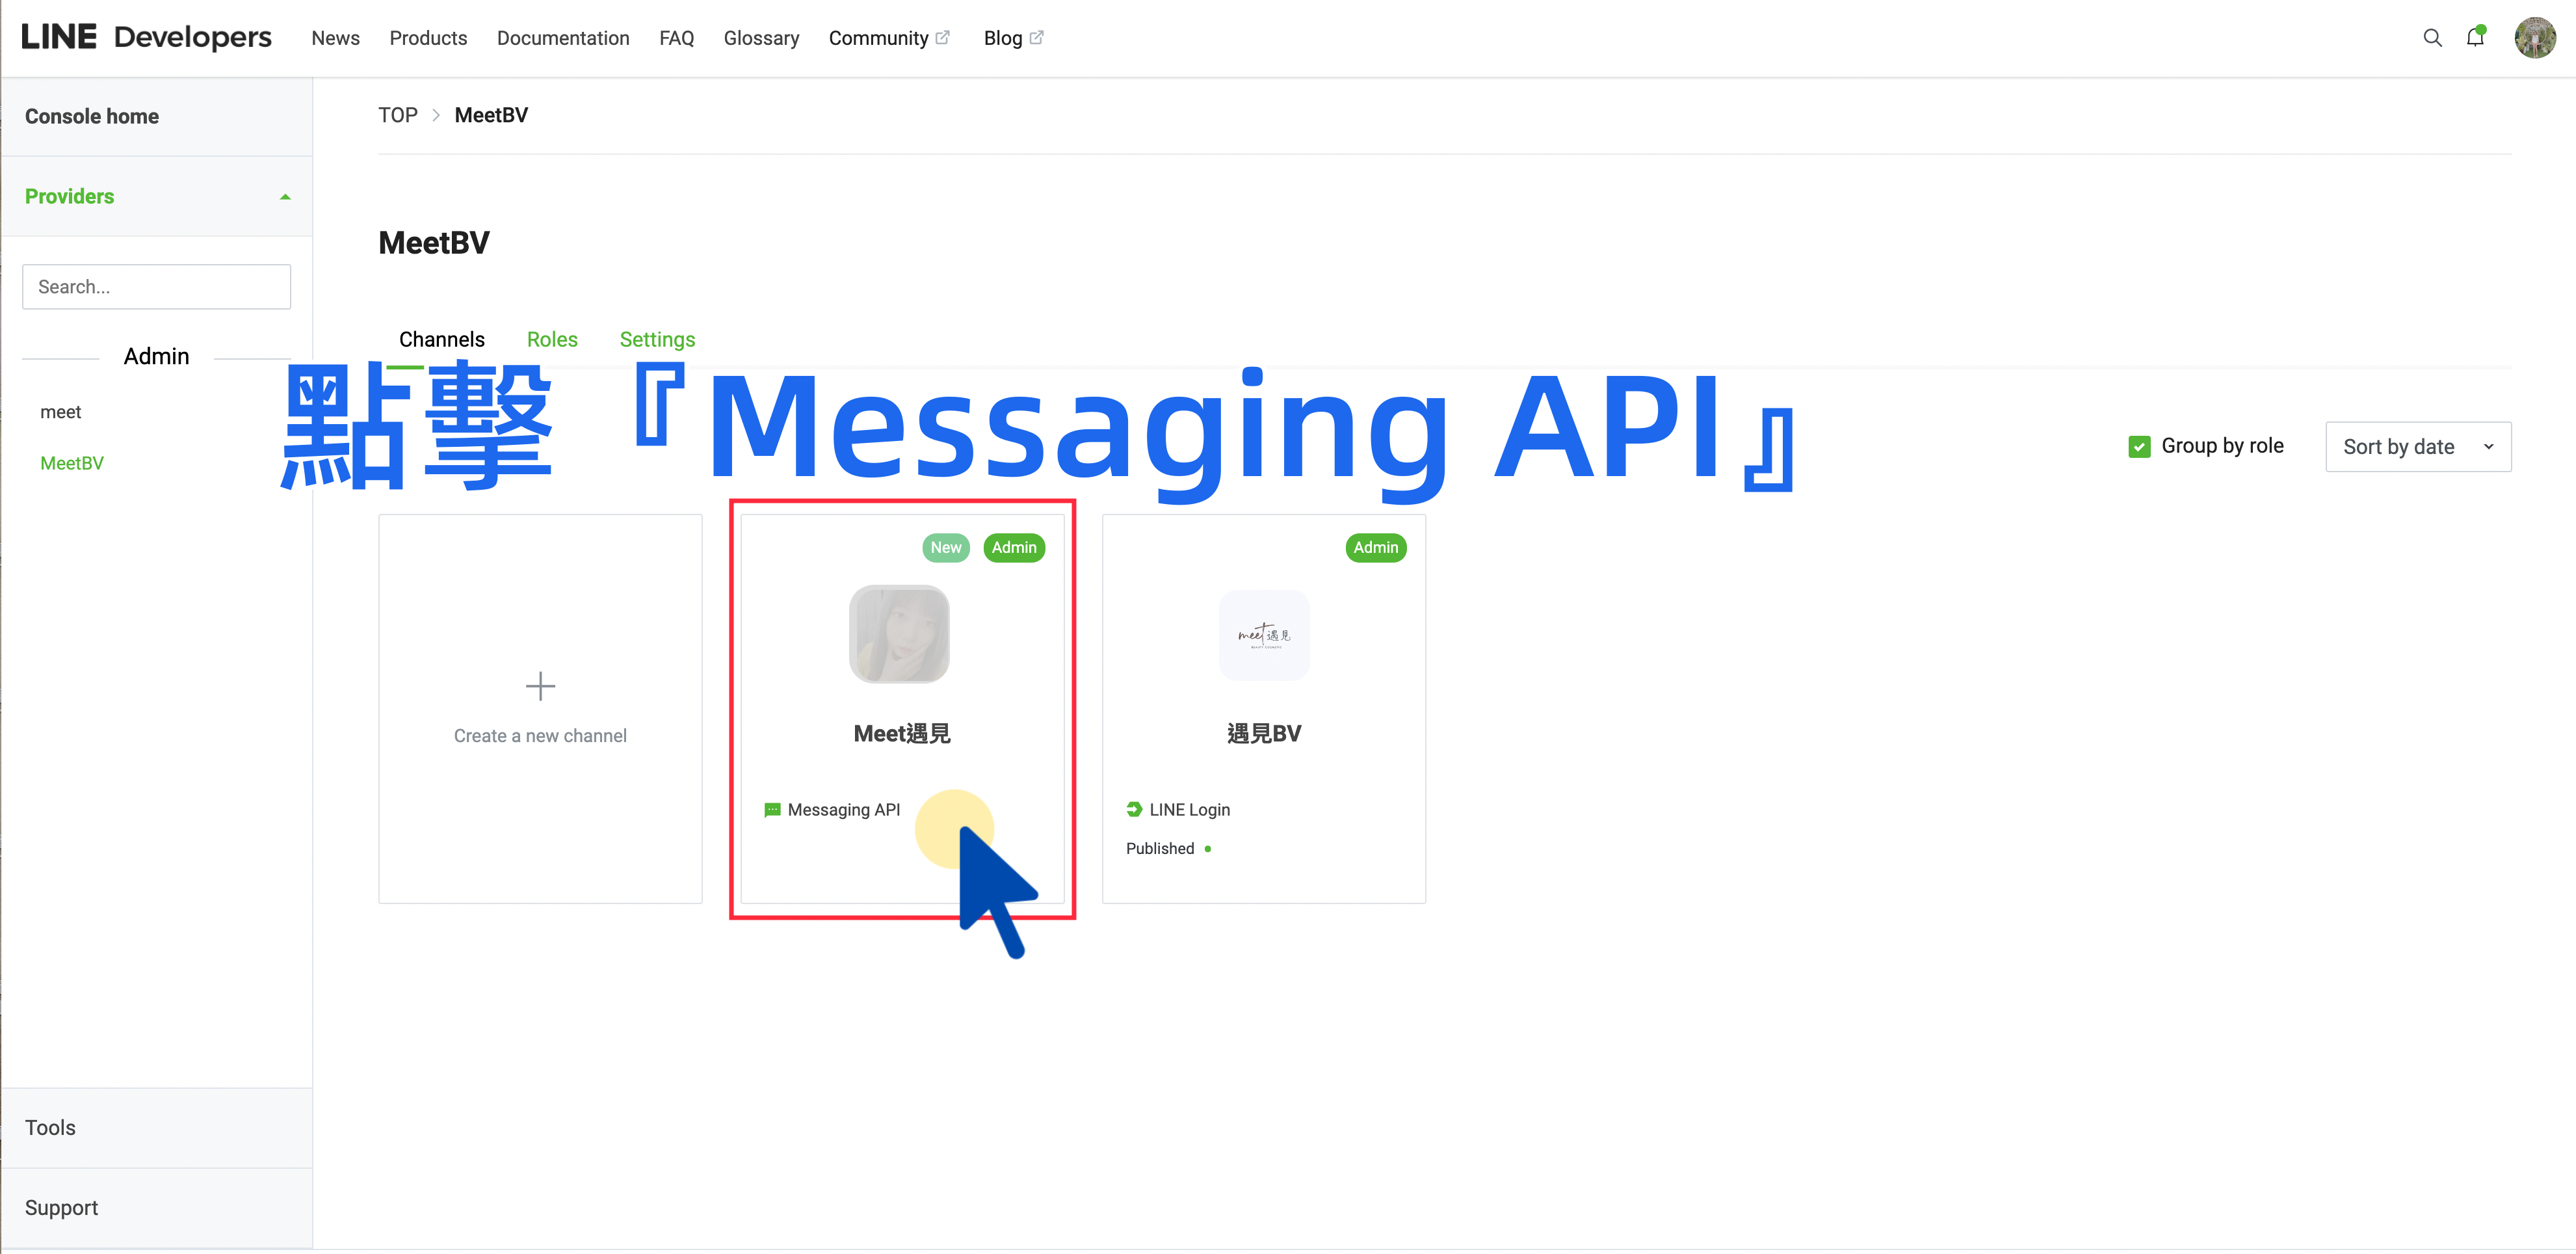Click the Blog external link icon

(1036, 37)
